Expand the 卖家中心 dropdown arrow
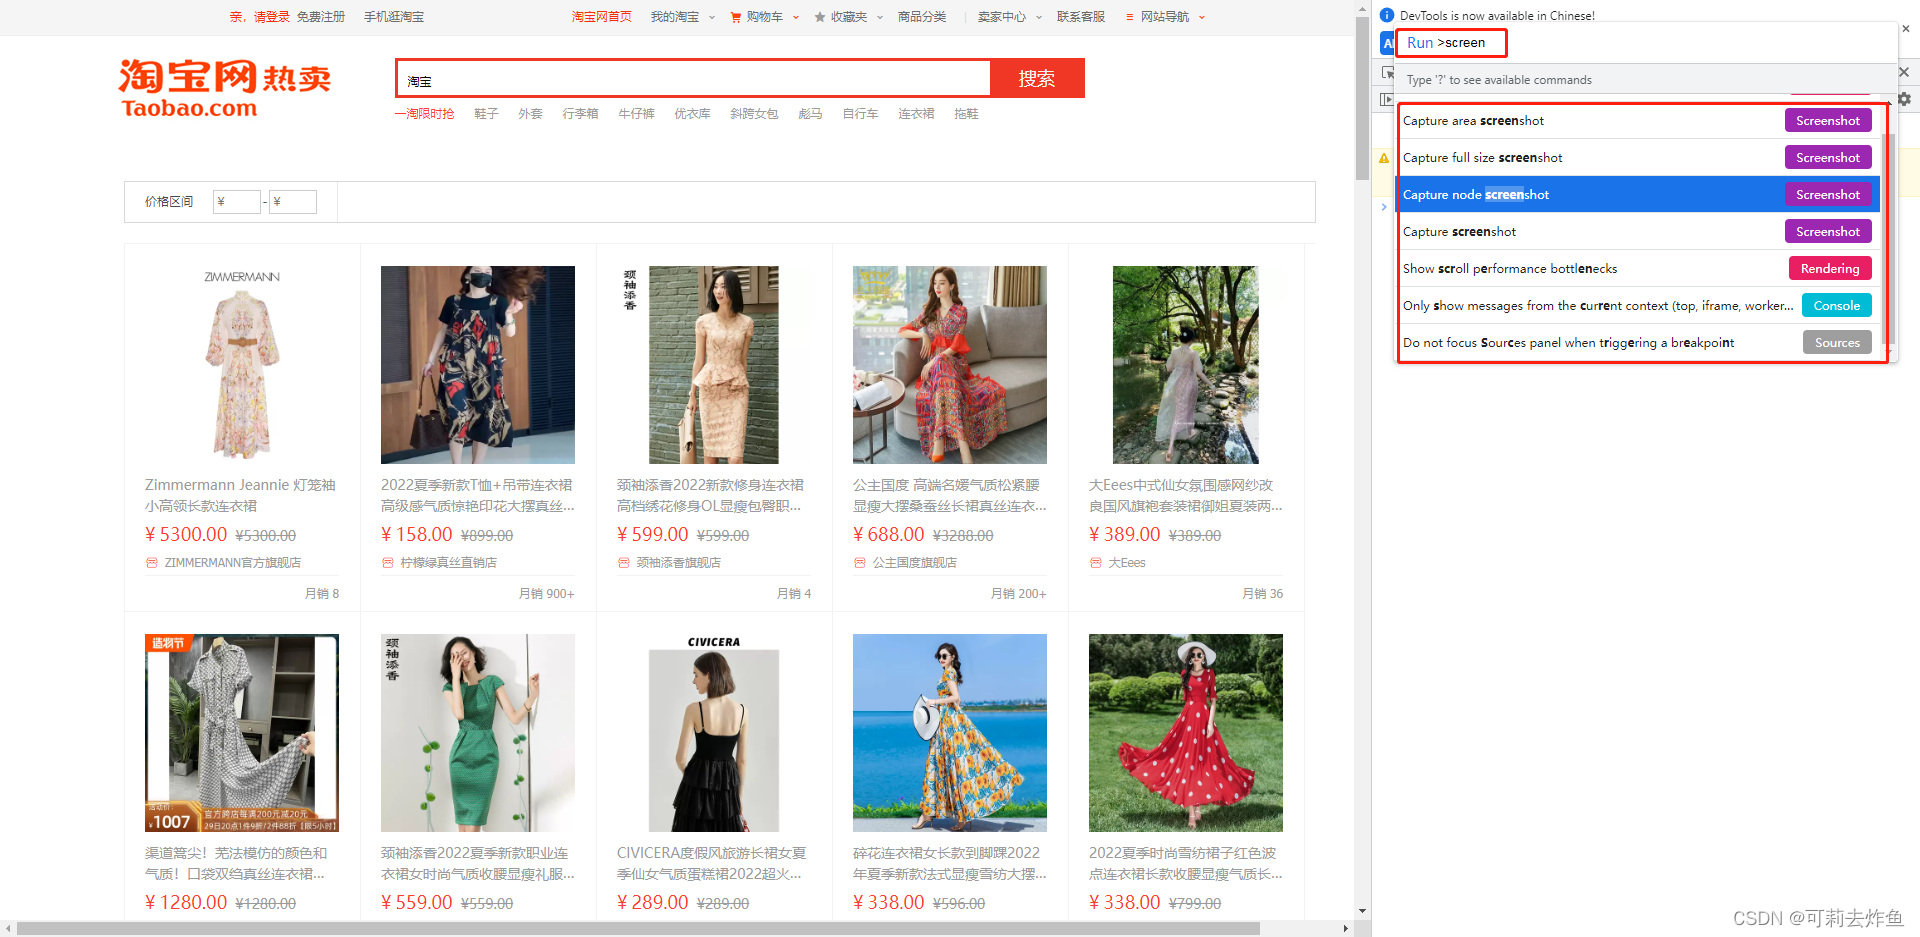Screen dimensions: 1920x937 tap(1039, 17)
